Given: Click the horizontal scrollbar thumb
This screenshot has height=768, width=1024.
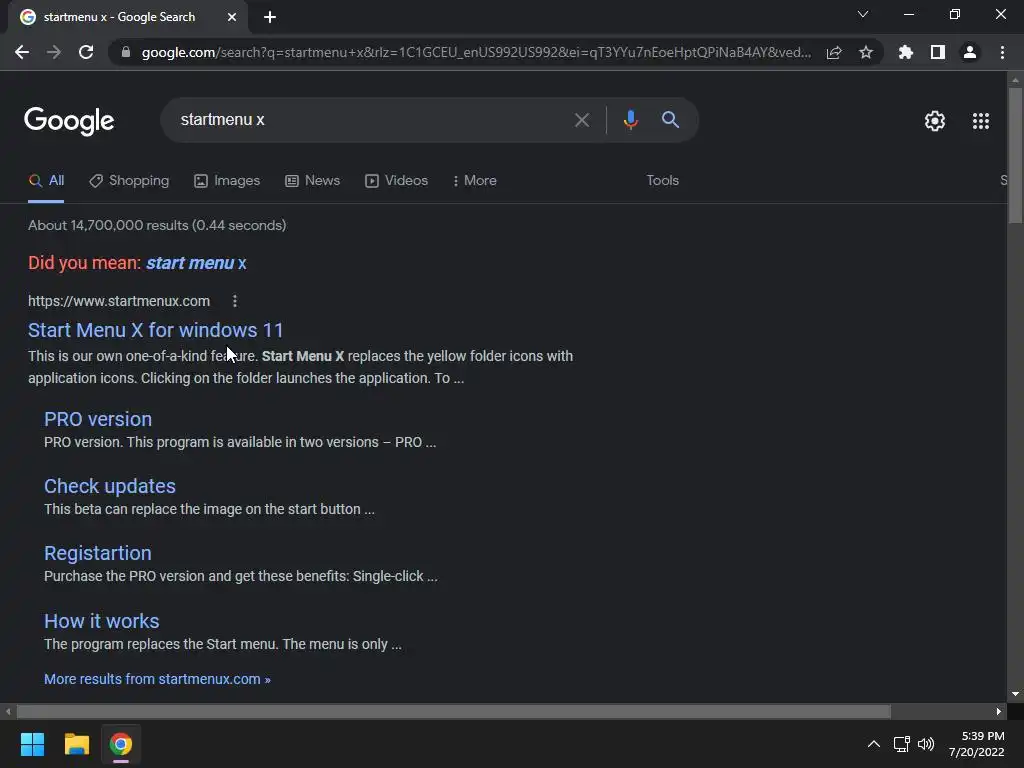Looking at the screenshot, I should click(453, 711).
